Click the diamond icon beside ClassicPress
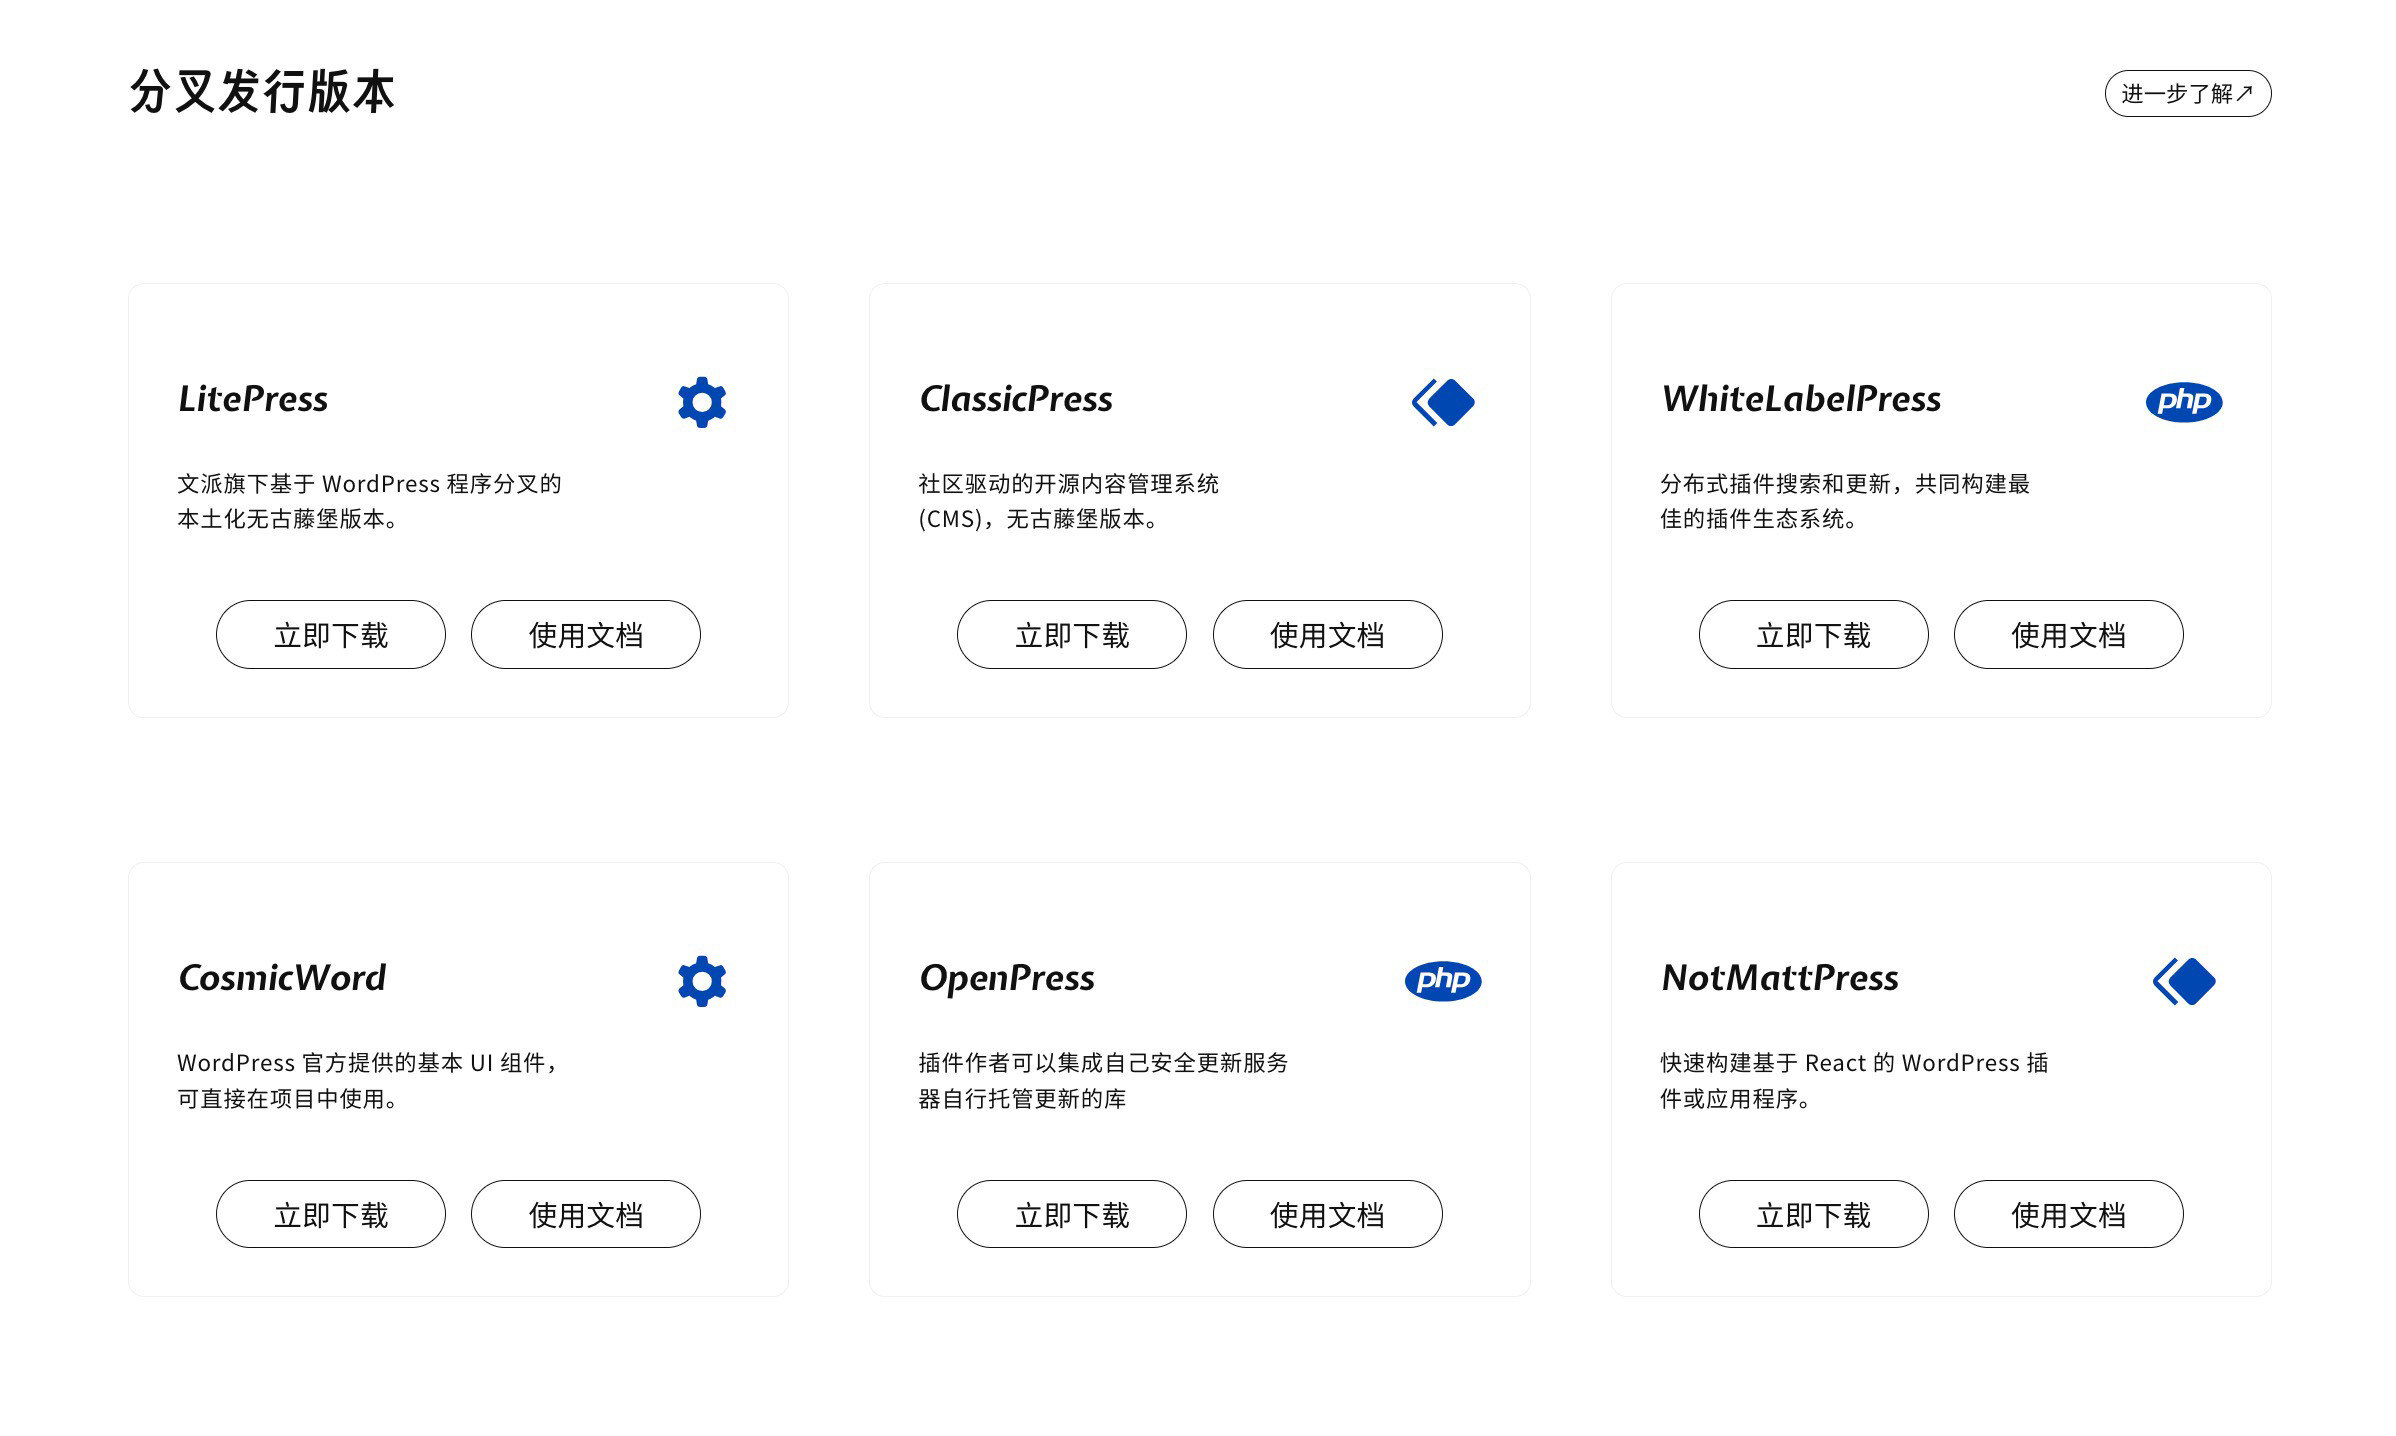 click(1443, 402)
